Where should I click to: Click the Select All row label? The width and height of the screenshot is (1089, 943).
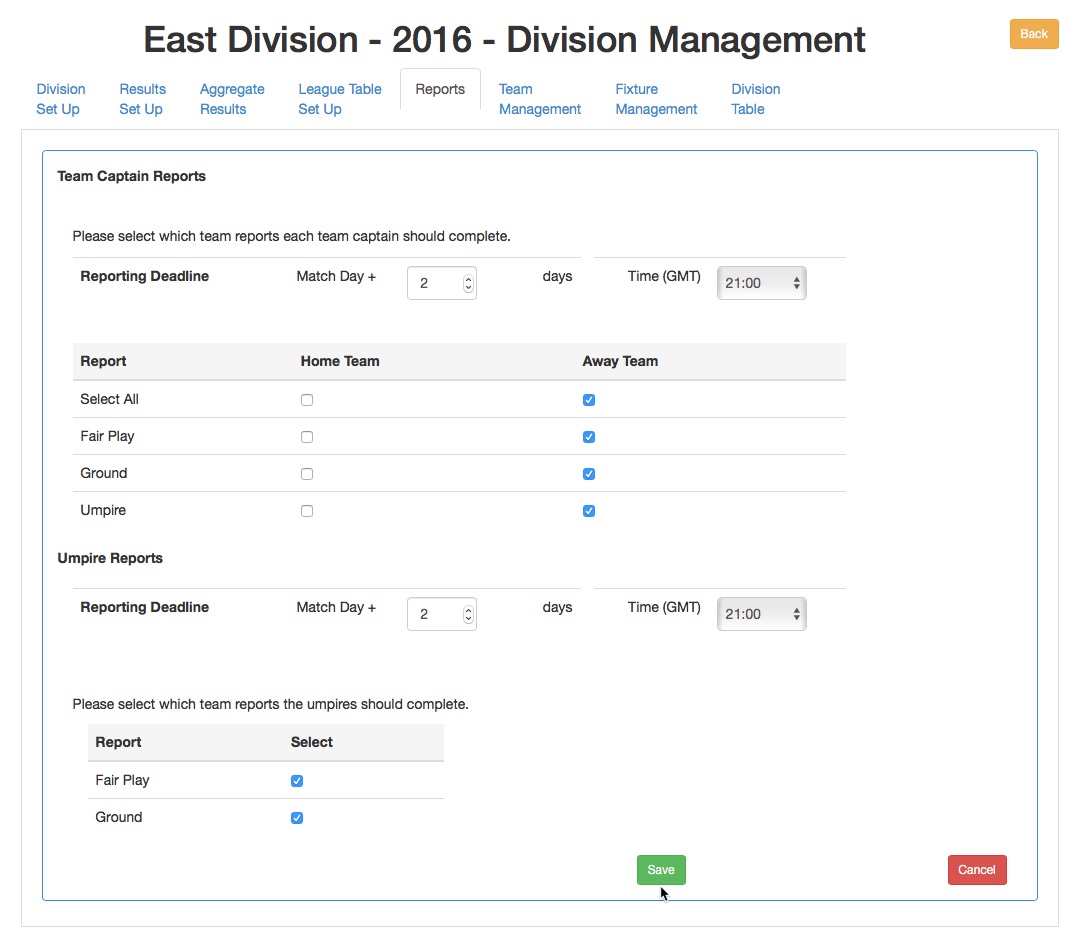point(109,399)
